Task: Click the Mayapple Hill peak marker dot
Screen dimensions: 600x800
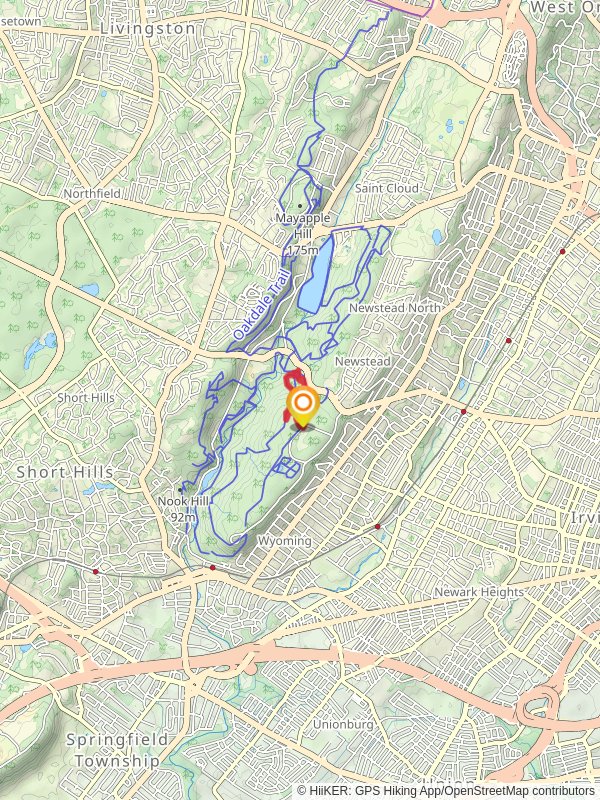Action: pyautogui.click(x=300, y=206)
